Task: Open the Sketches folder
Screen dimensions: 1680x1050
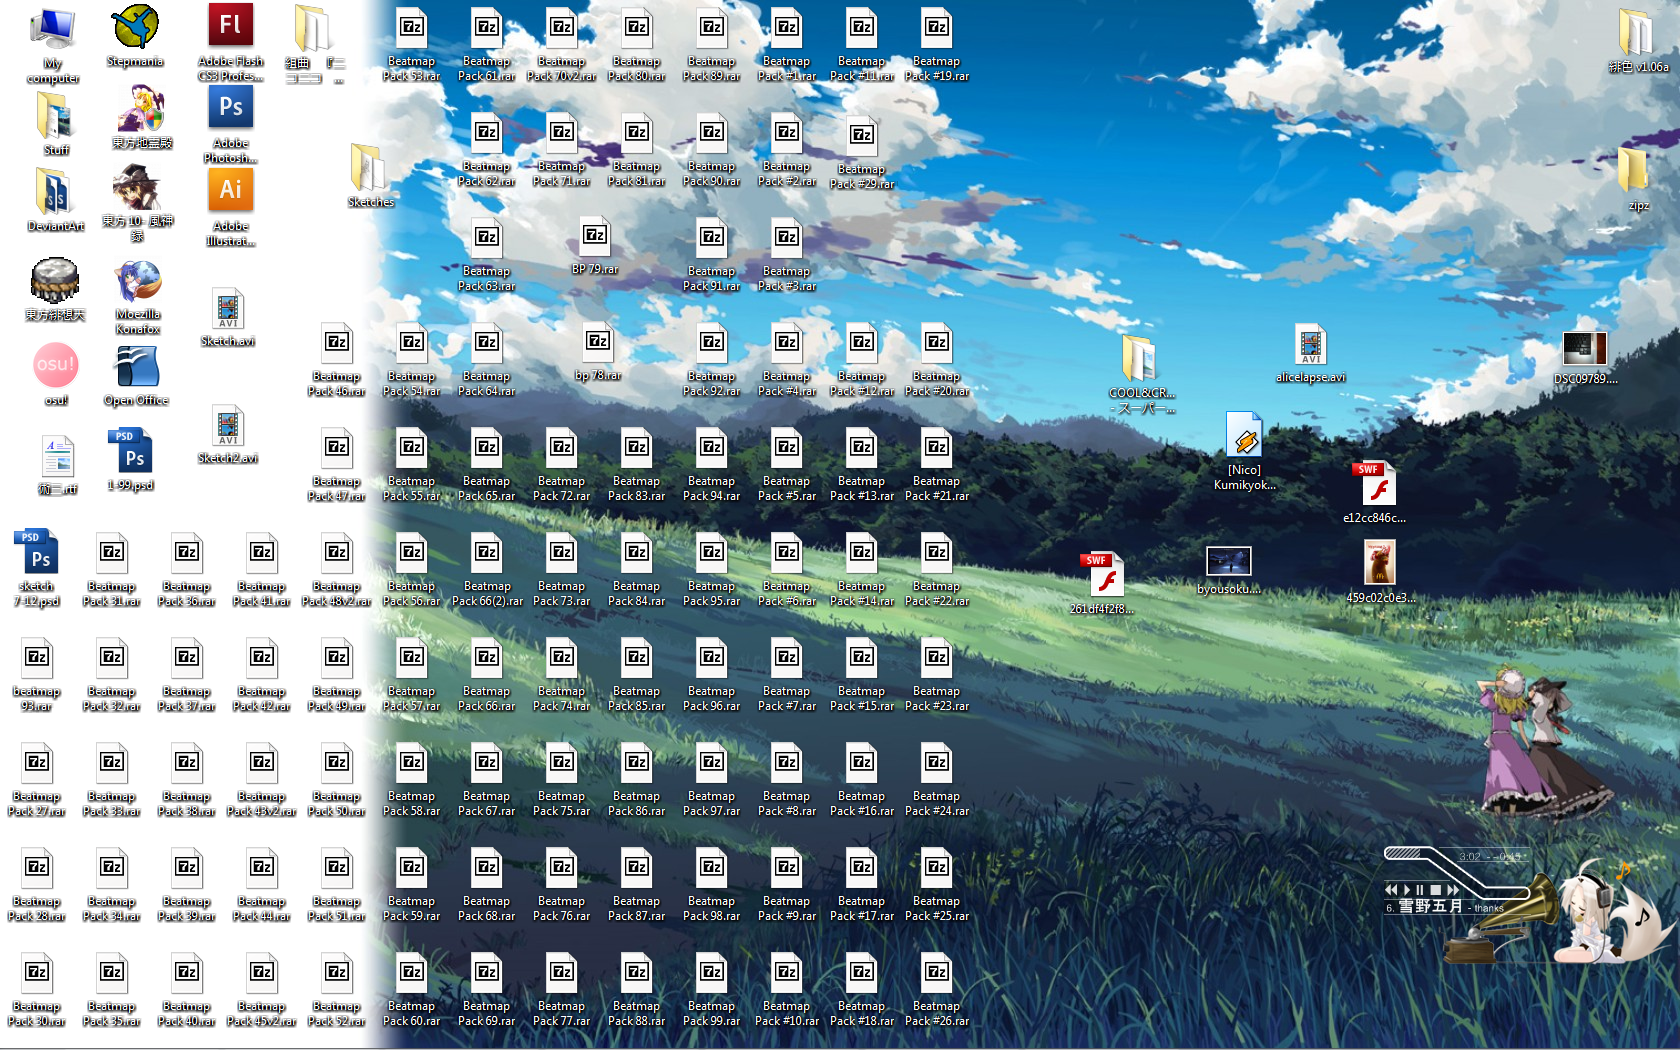Action: 370,175
